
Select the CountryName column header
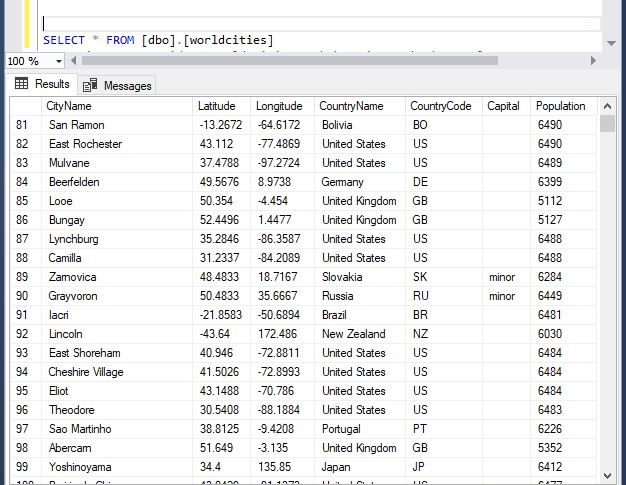pyautogui.click(x=350, y=106)
